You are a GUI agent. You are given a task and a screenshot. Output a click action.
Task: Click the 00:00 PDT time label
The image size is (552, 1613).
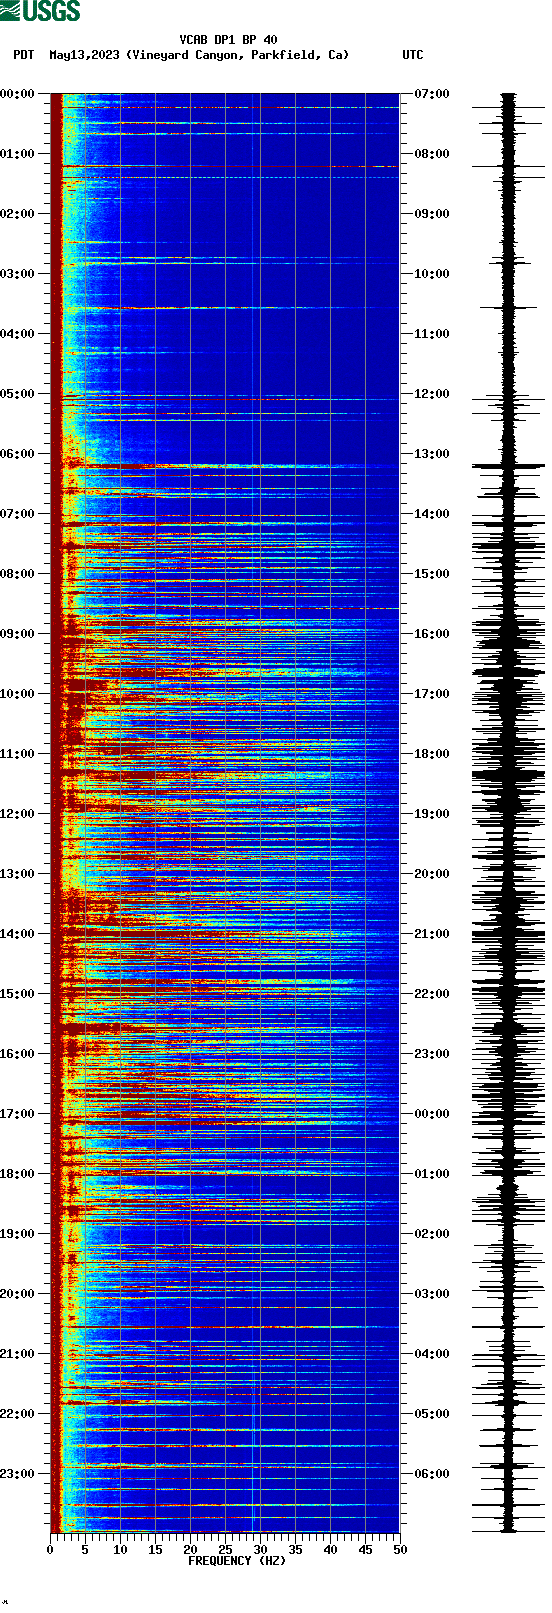pyautogui.click(x=17, y=94)
